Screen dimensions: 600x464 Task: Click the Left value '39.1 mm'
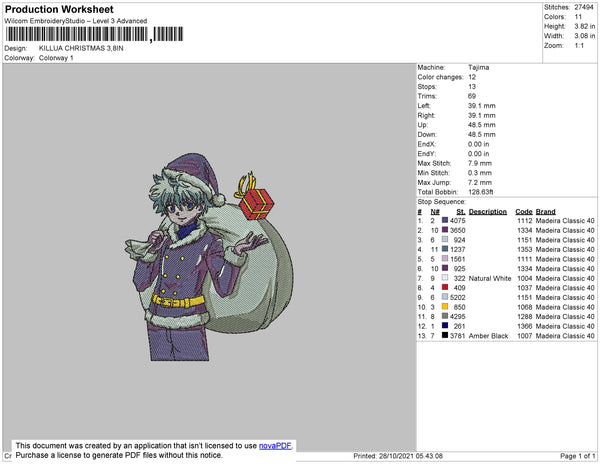pos(482,106)
